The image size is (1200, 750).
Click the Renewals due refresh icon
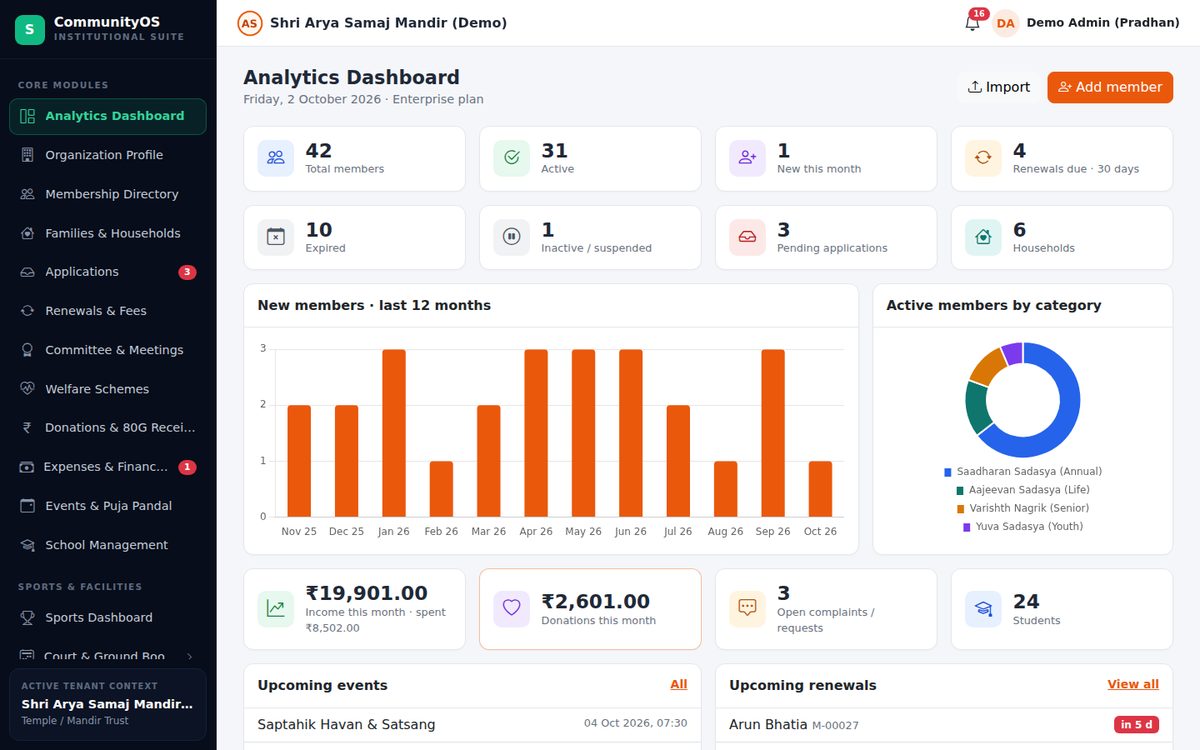point(983,158)
